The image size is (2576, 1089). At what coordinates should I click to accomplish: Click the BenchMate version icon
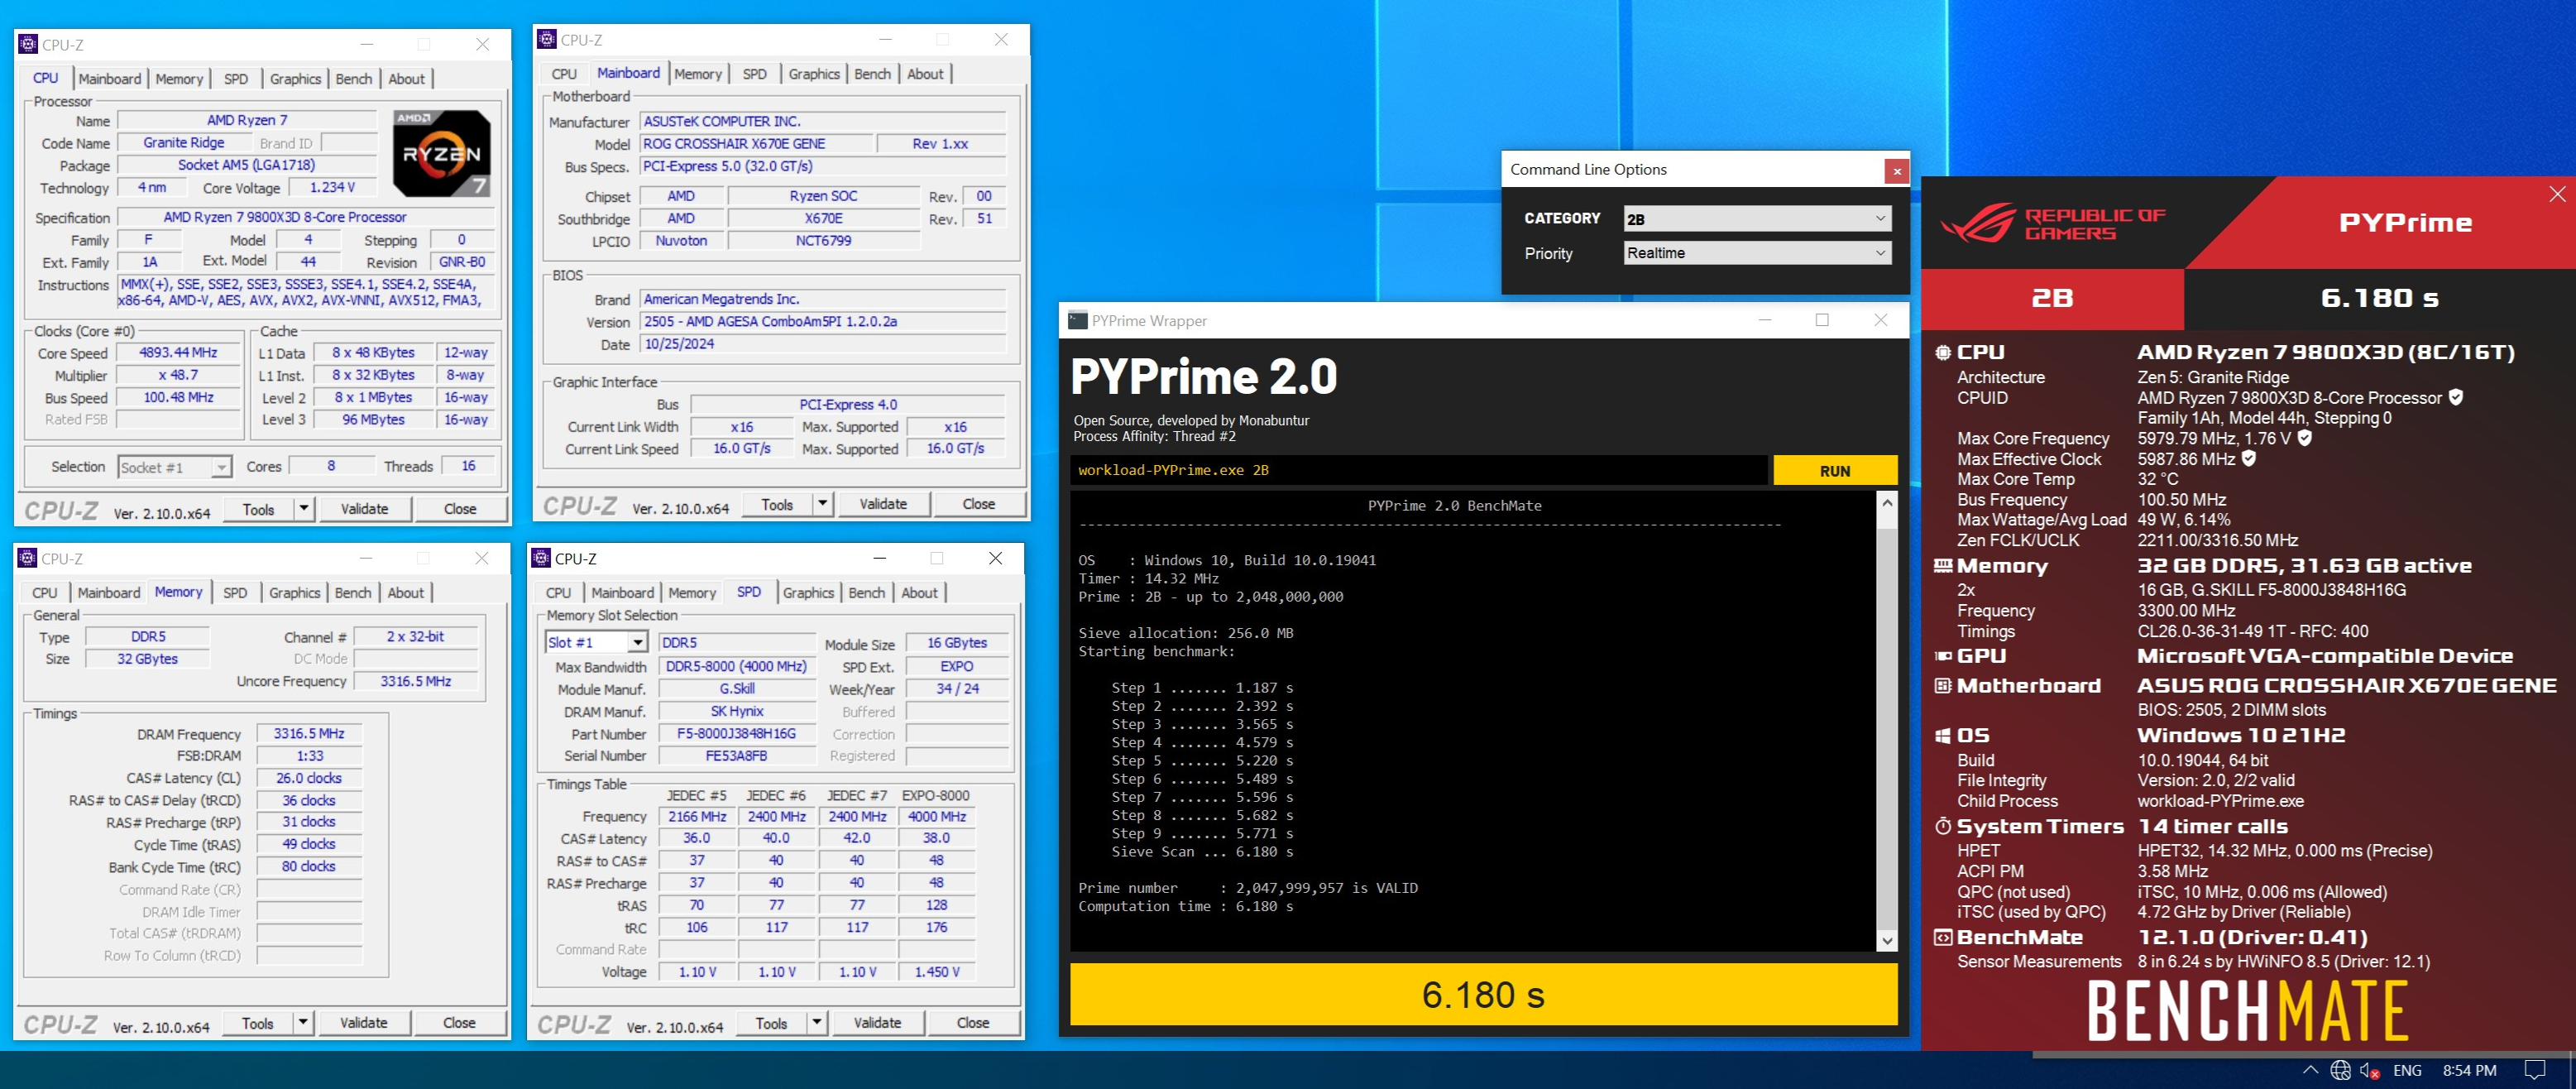tap(1943, 938)
